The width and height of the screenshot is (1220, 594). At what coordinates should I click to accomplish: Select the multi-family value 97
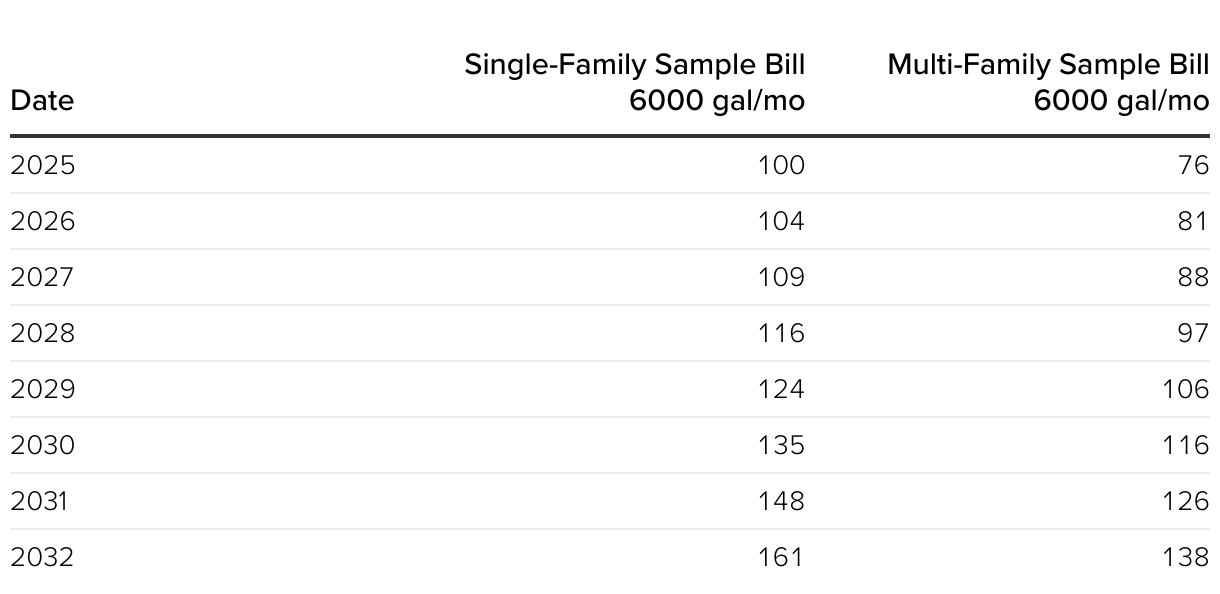(1194, 333)
